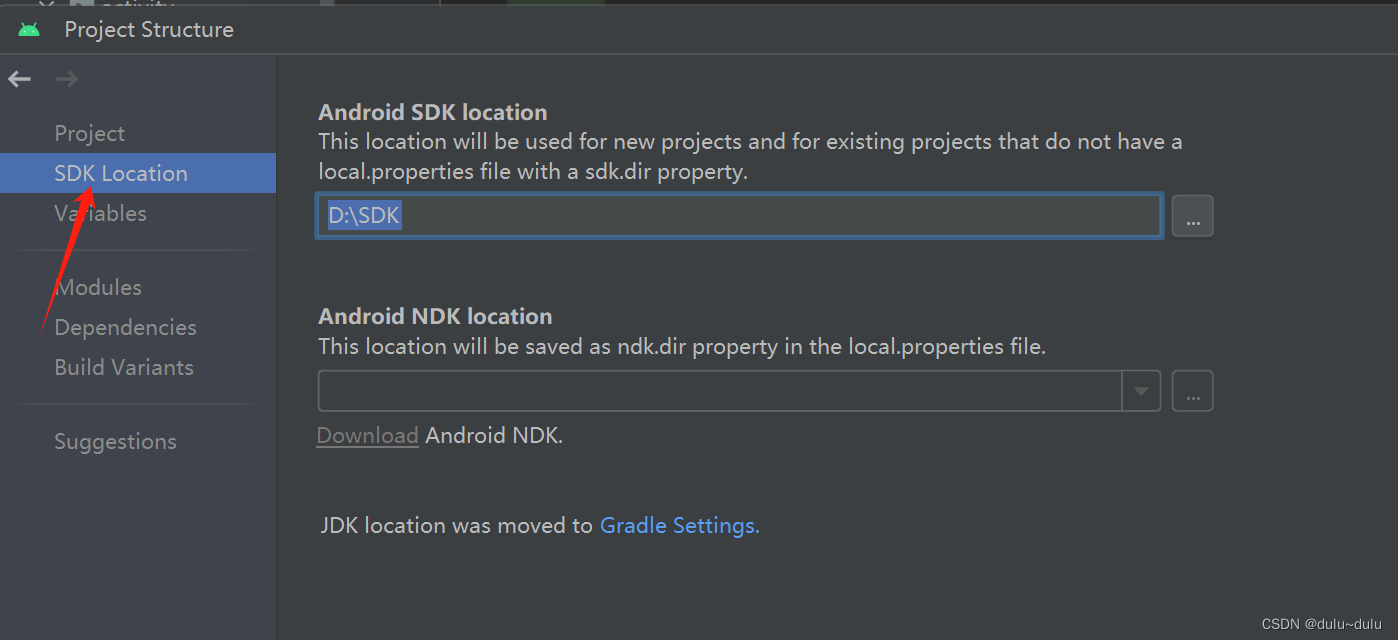Go back using the left arrow icon
The height and width of the screenshot is (640, 1398).
20,79
